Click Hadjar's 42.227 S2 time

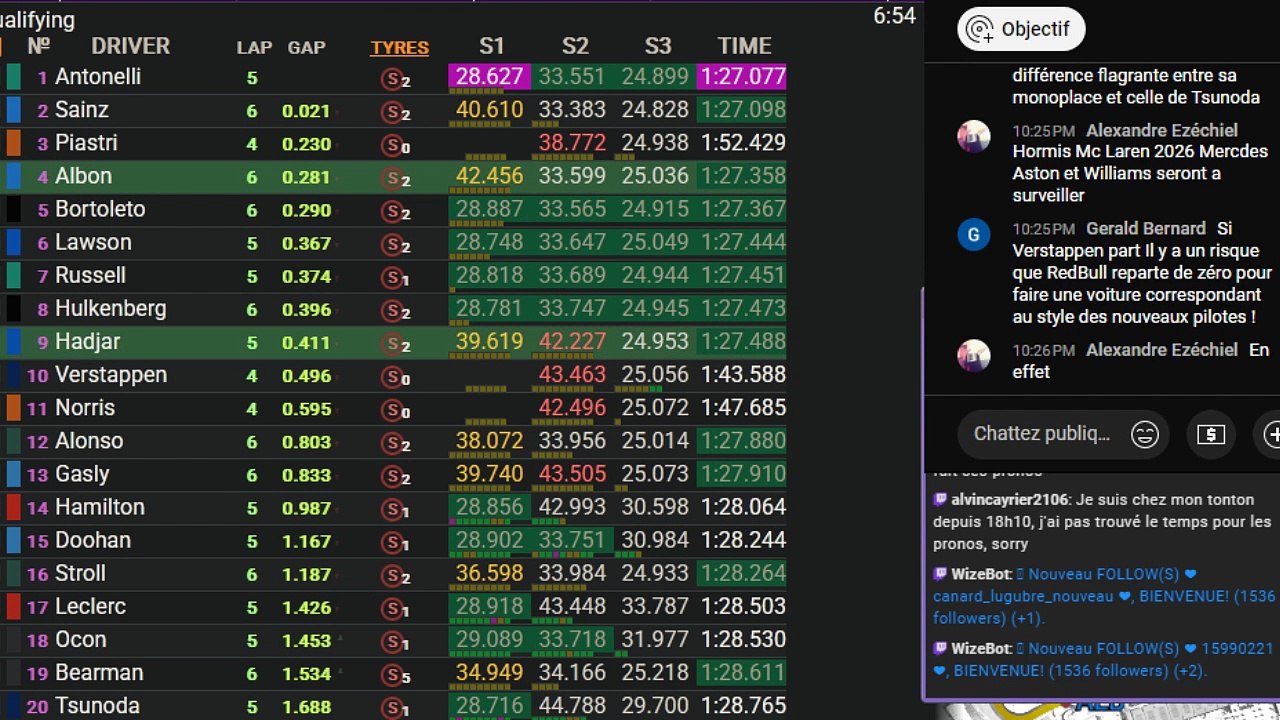572,341
